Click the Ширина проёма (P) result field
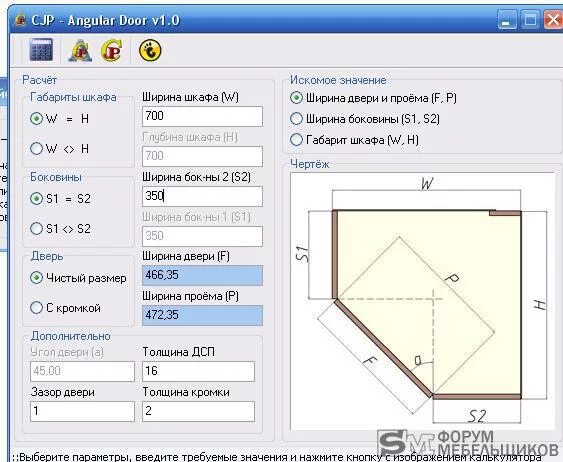 (x=202, y=315)
